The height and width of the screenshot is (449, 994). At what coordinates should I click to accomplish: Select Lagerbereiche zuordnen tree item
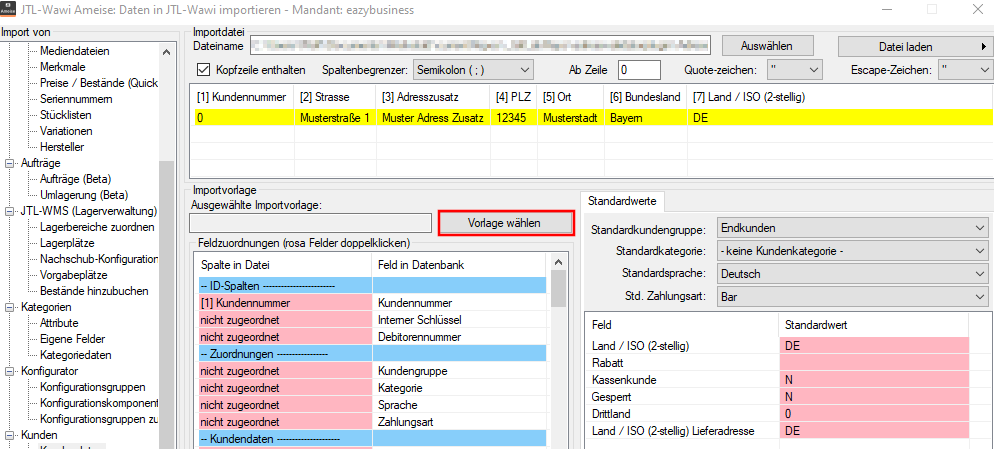(97, 227)
